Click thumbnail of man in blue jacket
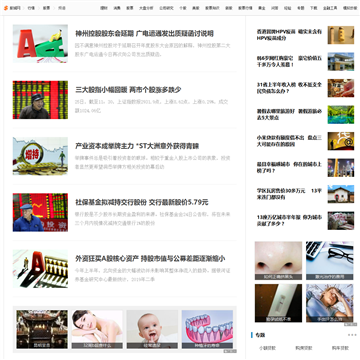The image size is (360, 360). click(x=40, y=212)
